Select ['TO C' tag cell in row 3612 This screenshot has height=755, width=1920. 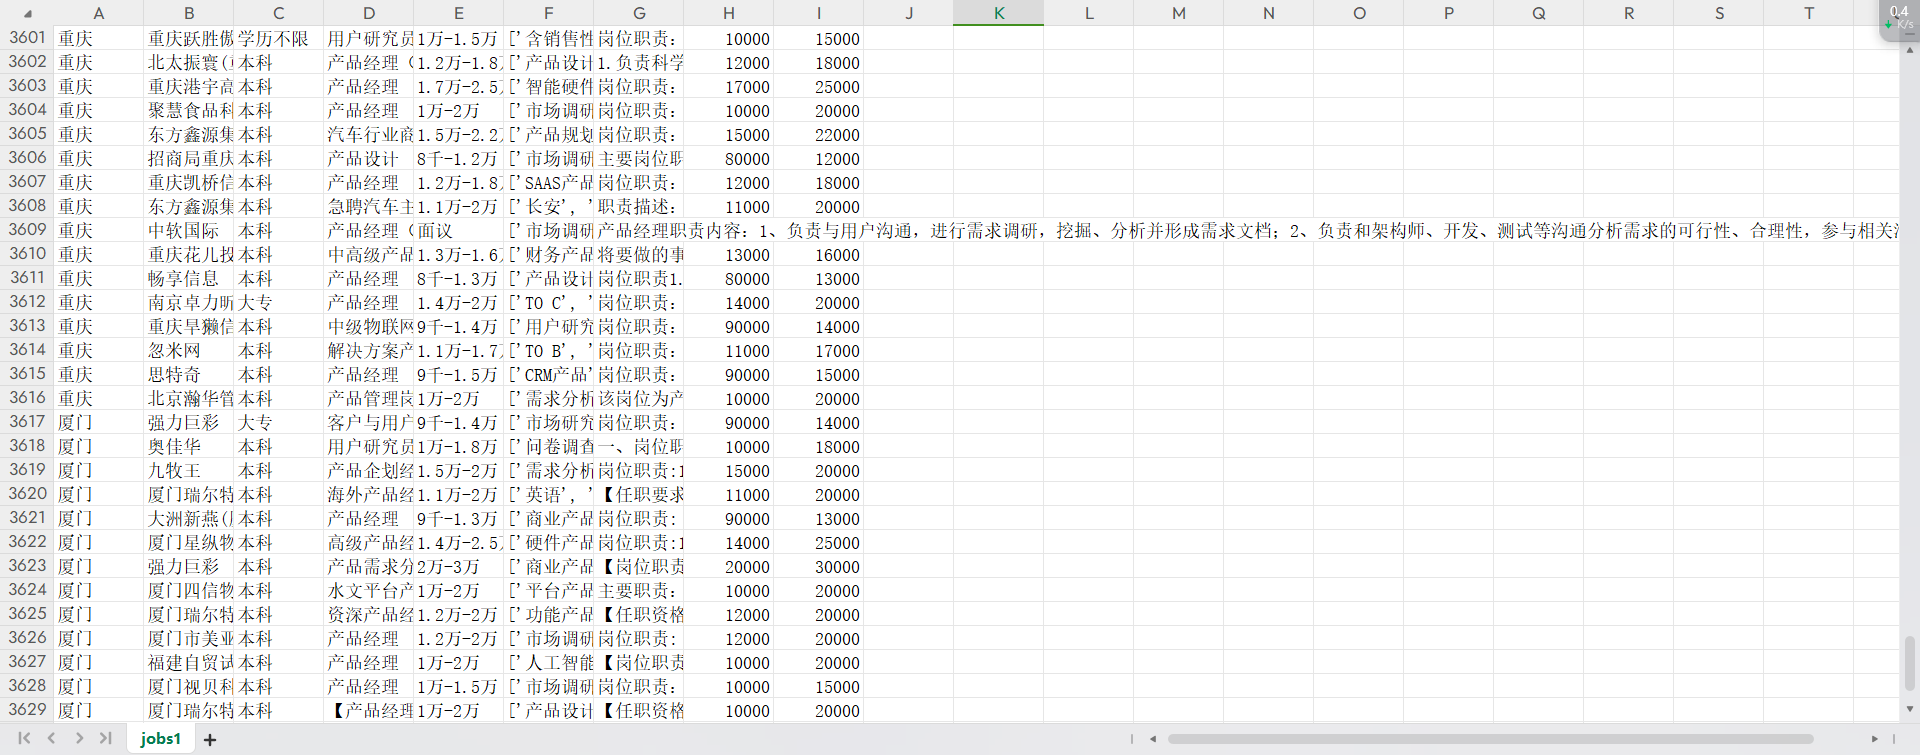tap(548, 302)
